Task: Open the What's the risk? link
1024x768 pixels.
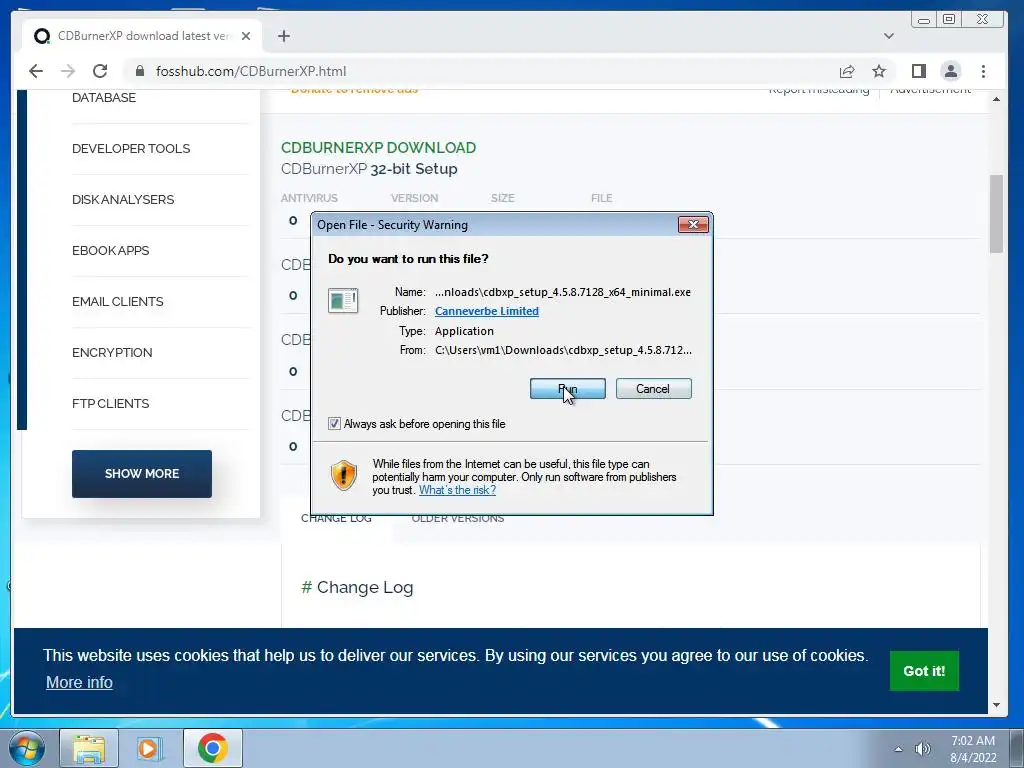Action: click(x=457, y=490)
